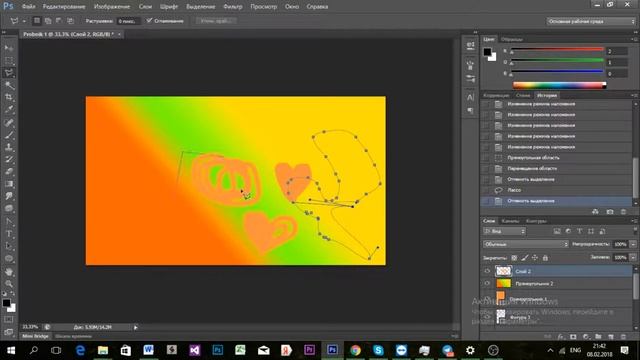640x360 pixels.
Task: Click the Refine Edge button
Action: pos(216,20)
